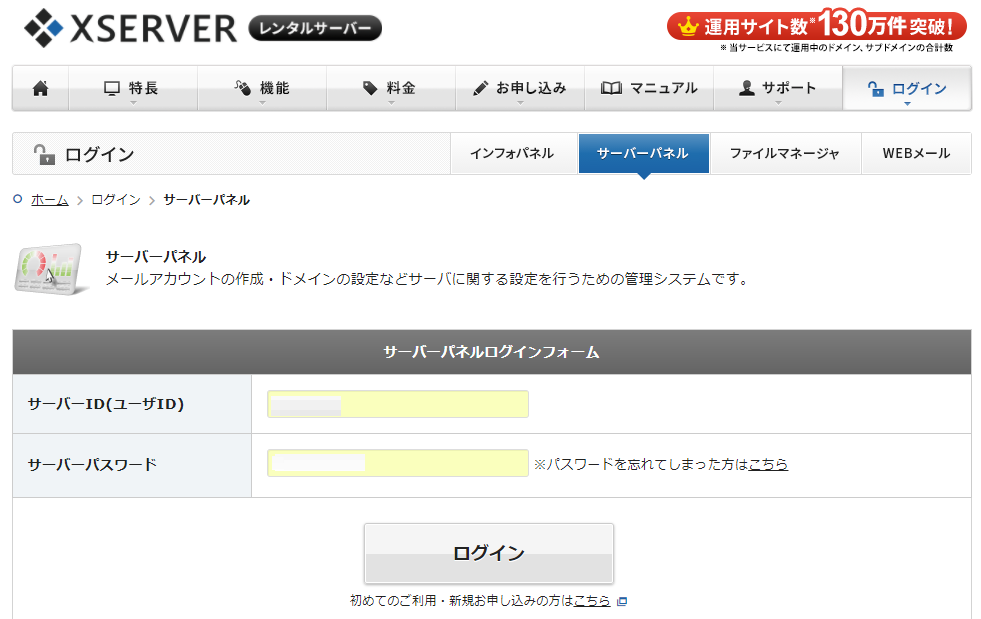Switch to the ファイルマネージャ tab

[784, 154]
